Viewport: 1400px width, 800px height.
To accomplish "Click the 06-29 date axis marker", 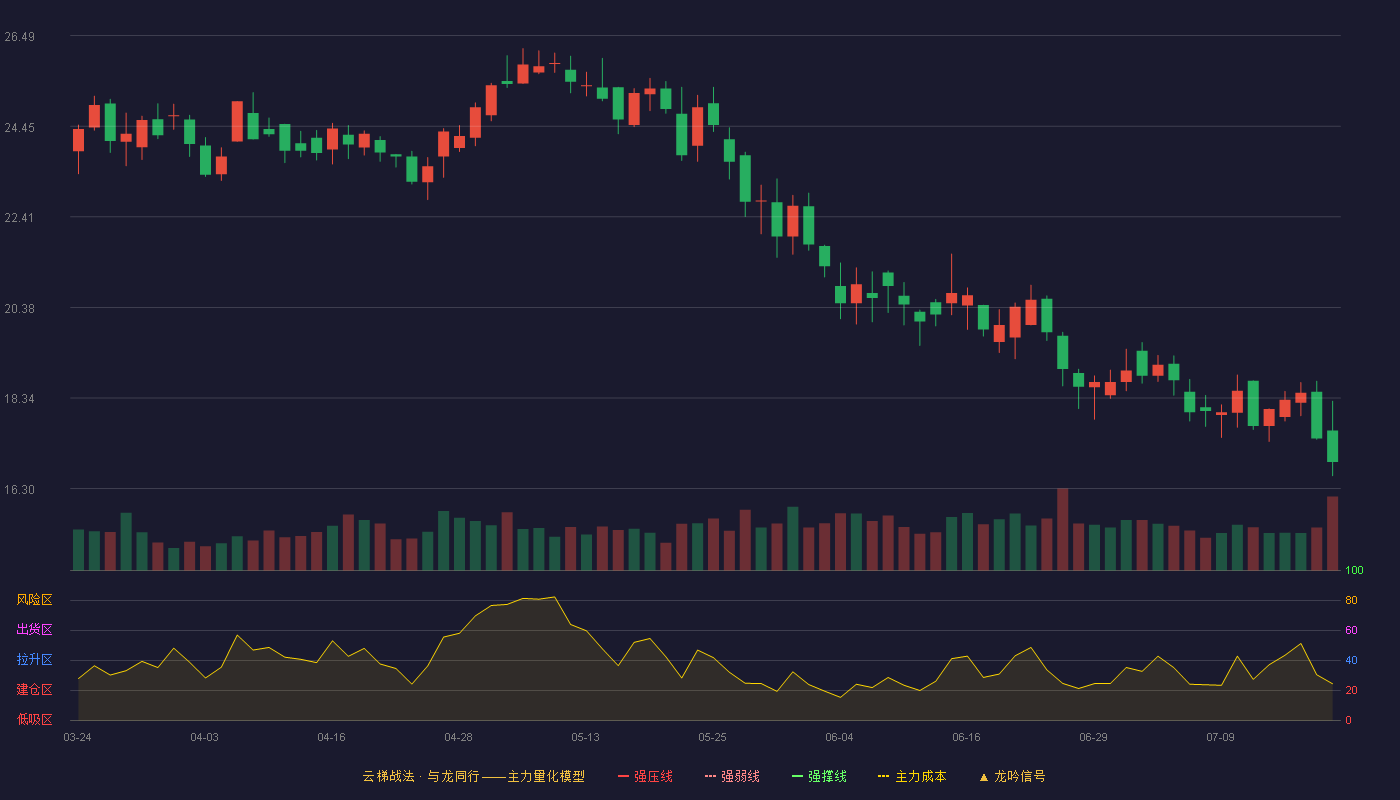I will click(1093, 737).
